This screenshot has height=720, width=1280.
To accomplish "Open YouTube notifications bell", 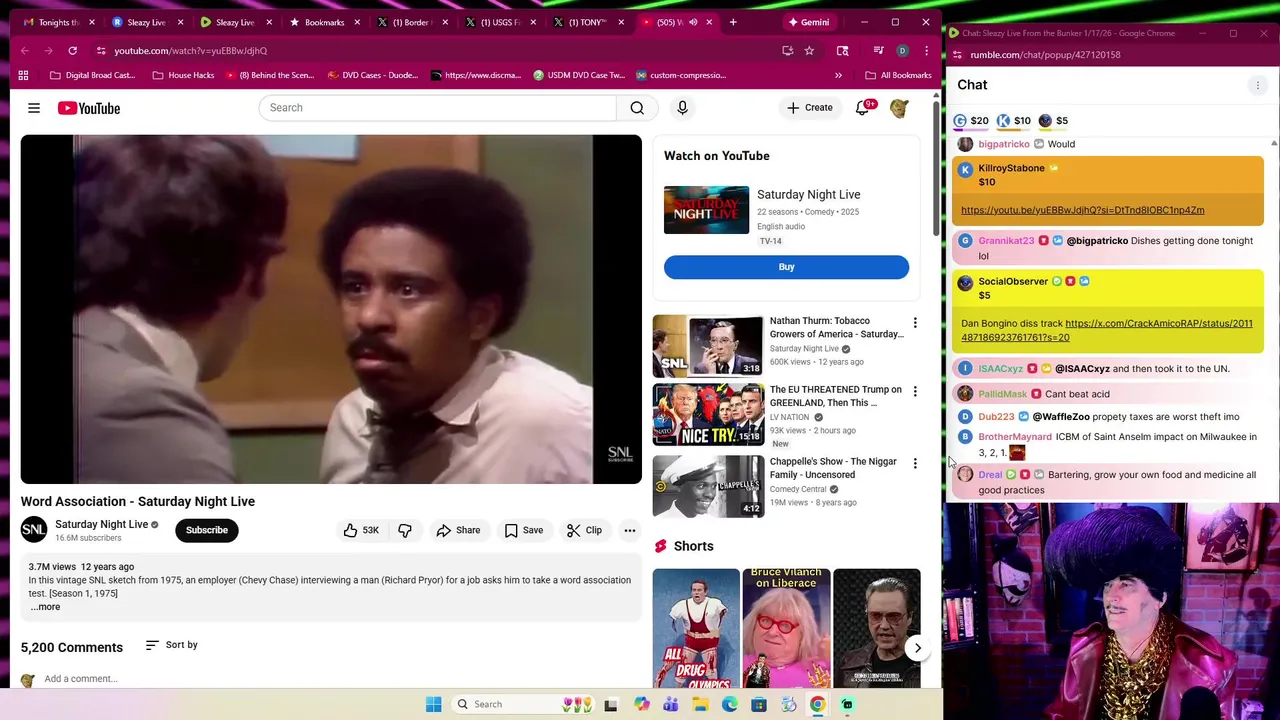I will tap(863, 108).
